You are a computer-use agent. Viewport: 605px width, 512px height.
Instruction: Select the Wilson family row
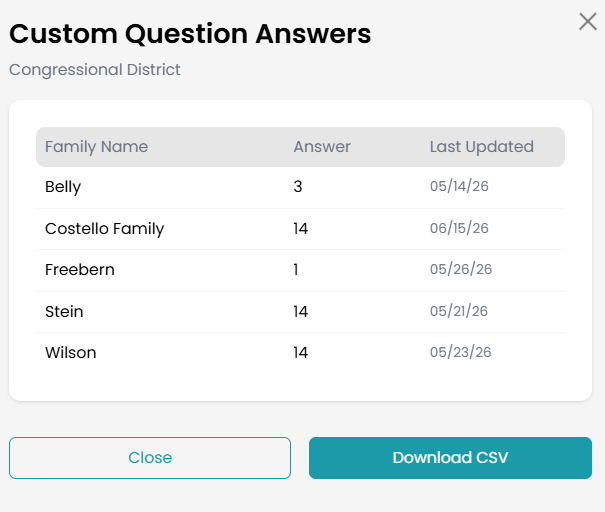point(300,353)
